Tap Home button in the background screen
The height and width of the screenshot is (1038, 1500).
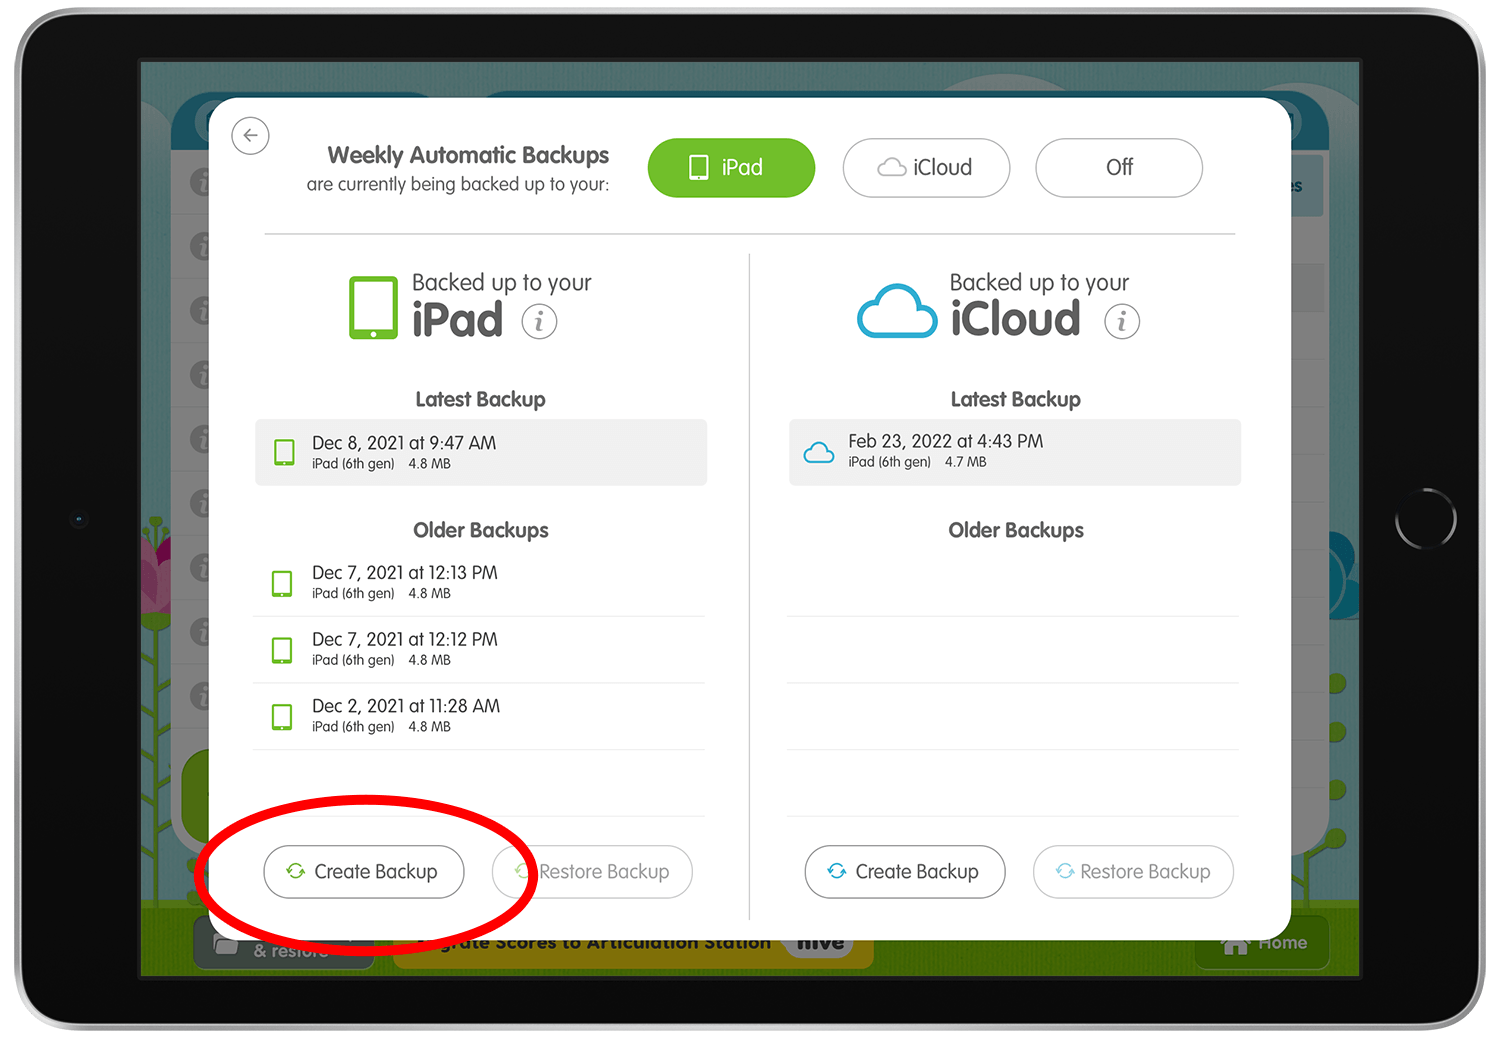point(1262,943)
